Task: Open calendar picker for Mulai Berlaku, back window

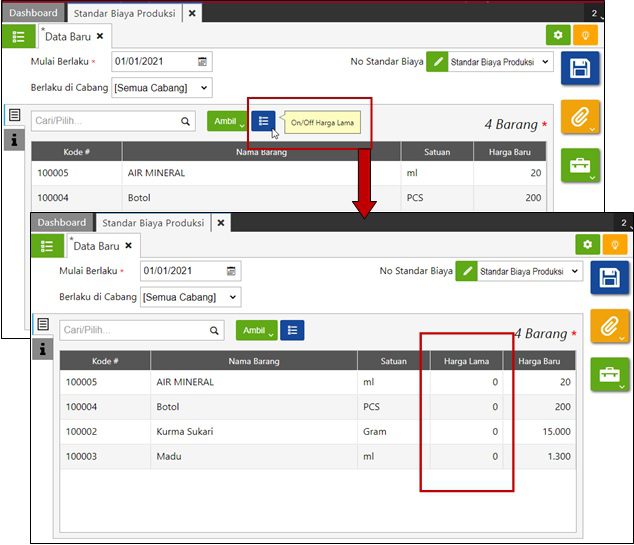Action: coord(202,61)
